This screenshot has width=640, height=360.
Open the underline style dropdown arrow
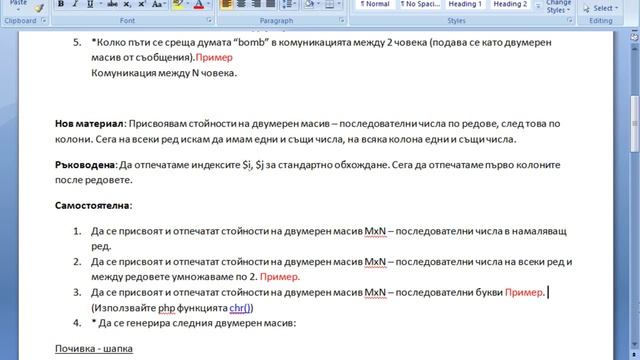pos(100,4)
